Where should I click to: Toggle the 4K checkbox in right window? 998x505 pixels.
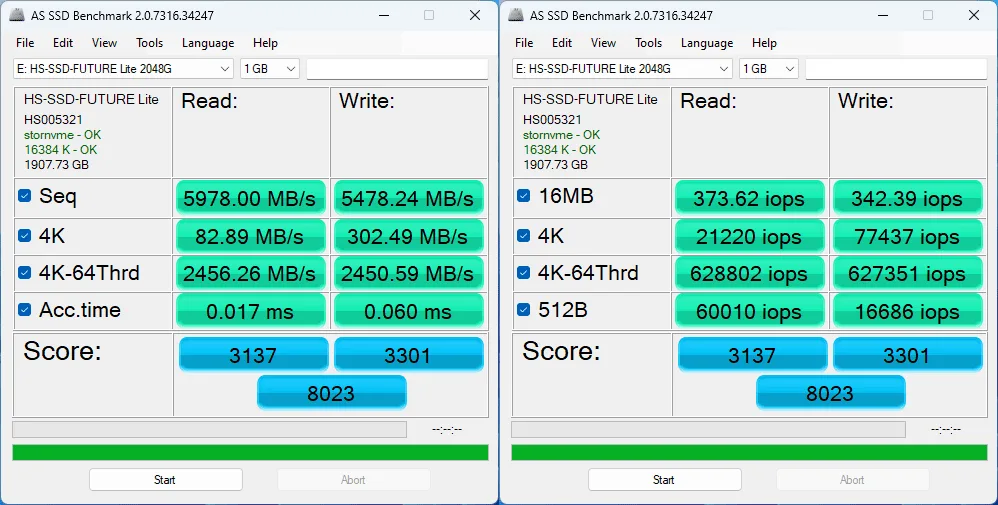coord(524,236)
